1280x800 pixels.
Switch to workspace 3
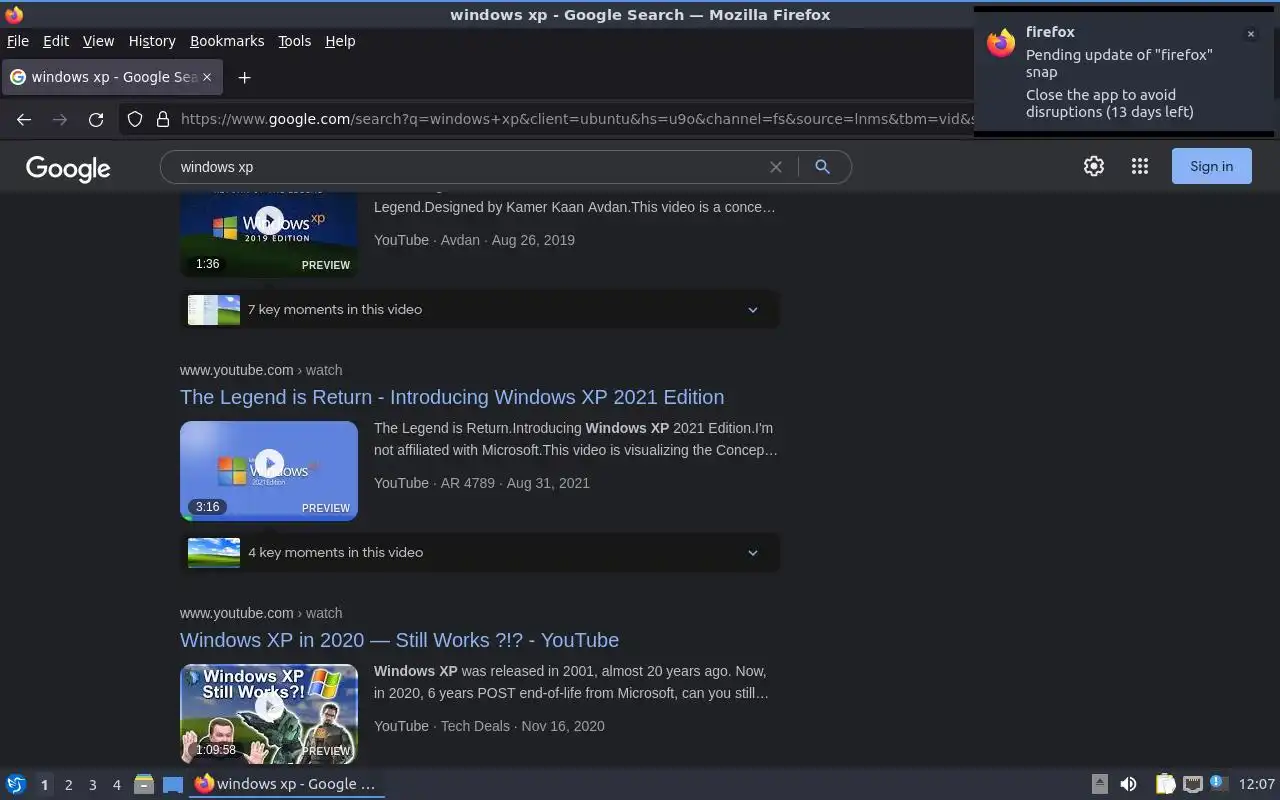coord(92,785)
